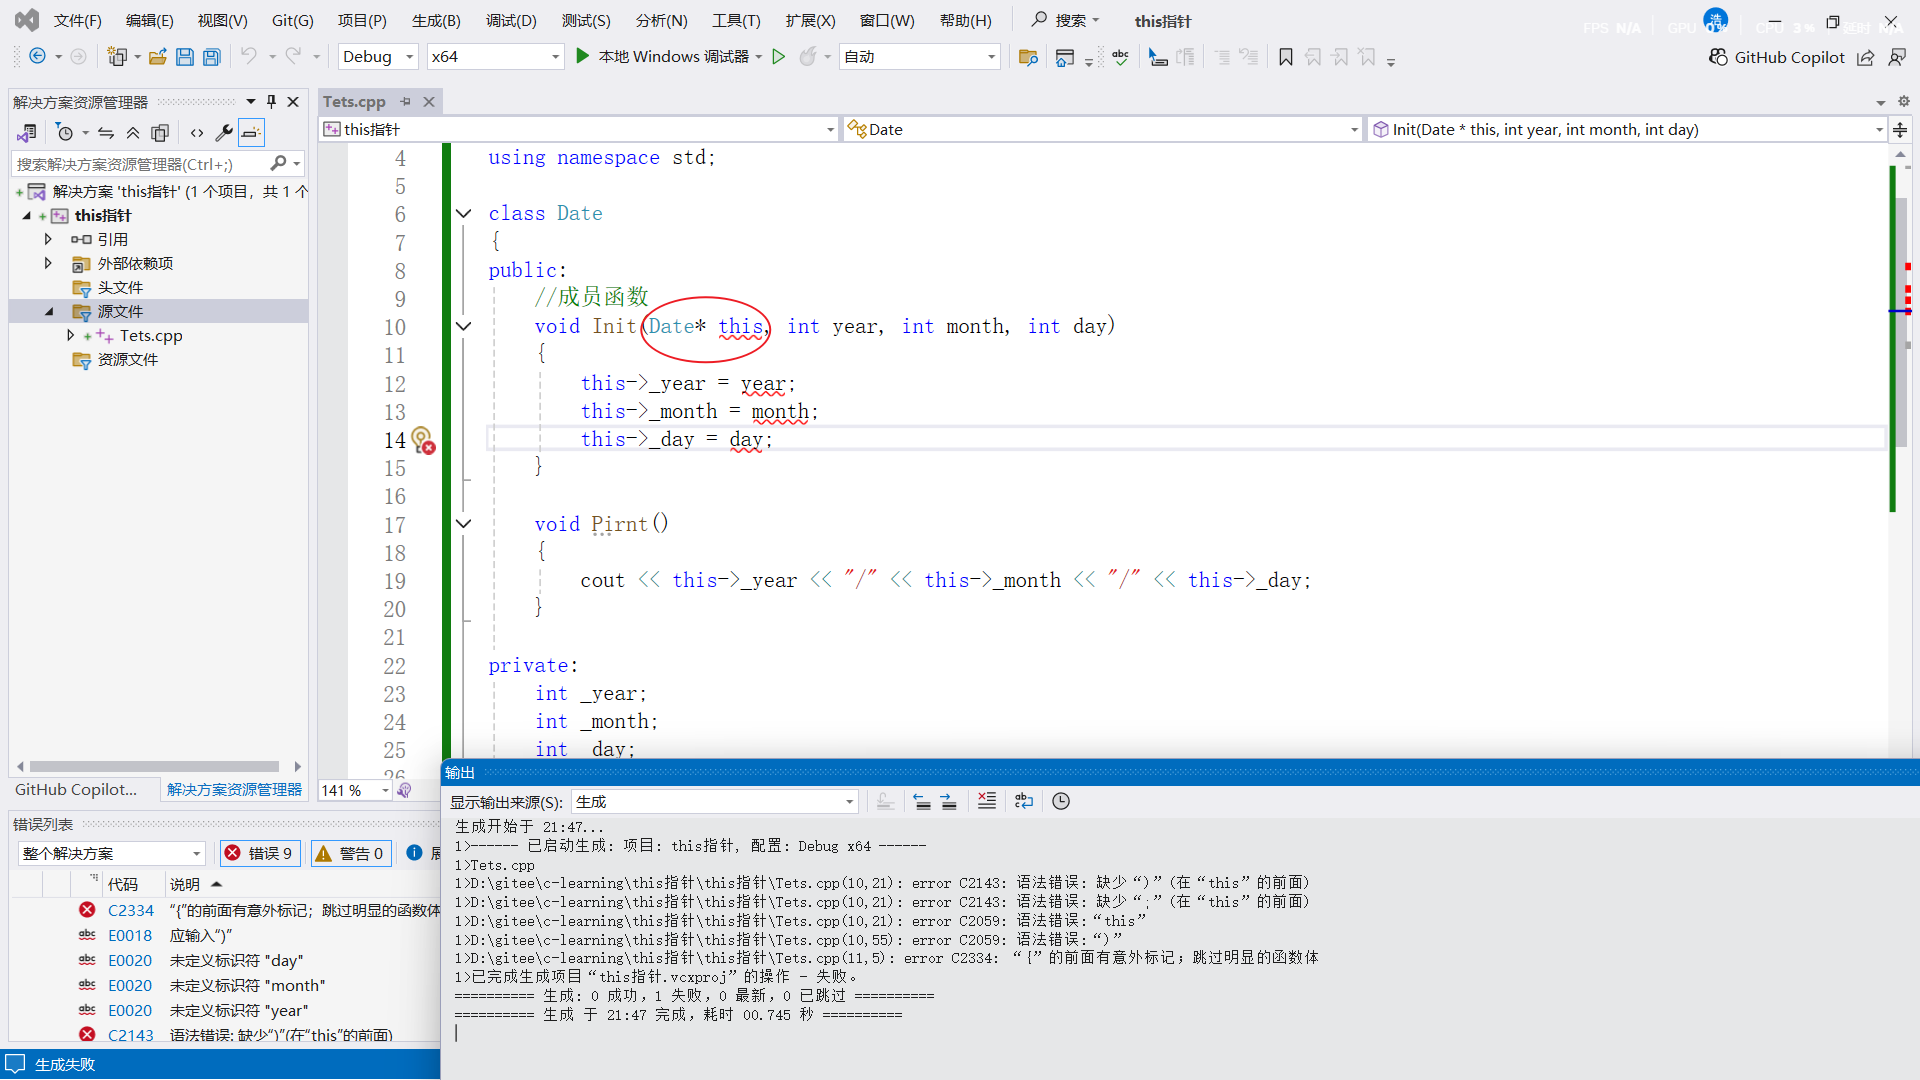The image size is (1920, 1080).
Task: Switch to the GitHub Copilot bottom tab
Action: [76, 790]
